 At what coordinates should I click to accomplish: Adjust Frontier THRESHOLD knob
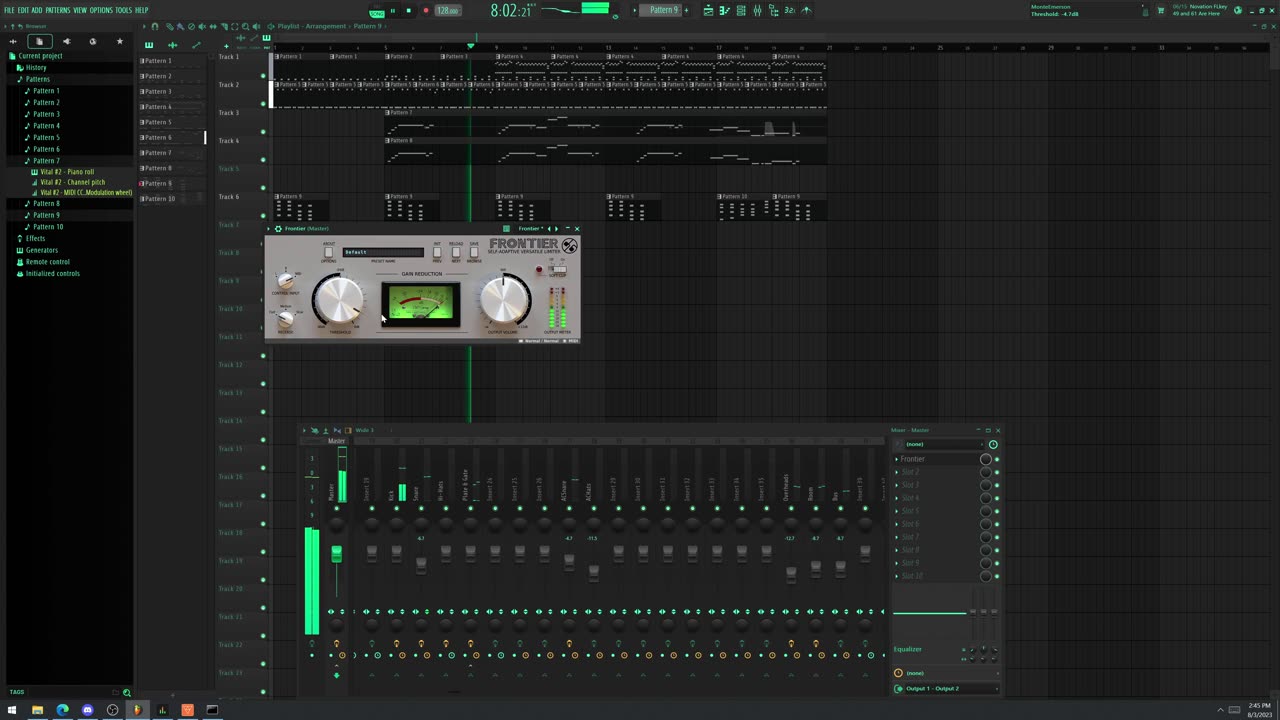[338, 299]
